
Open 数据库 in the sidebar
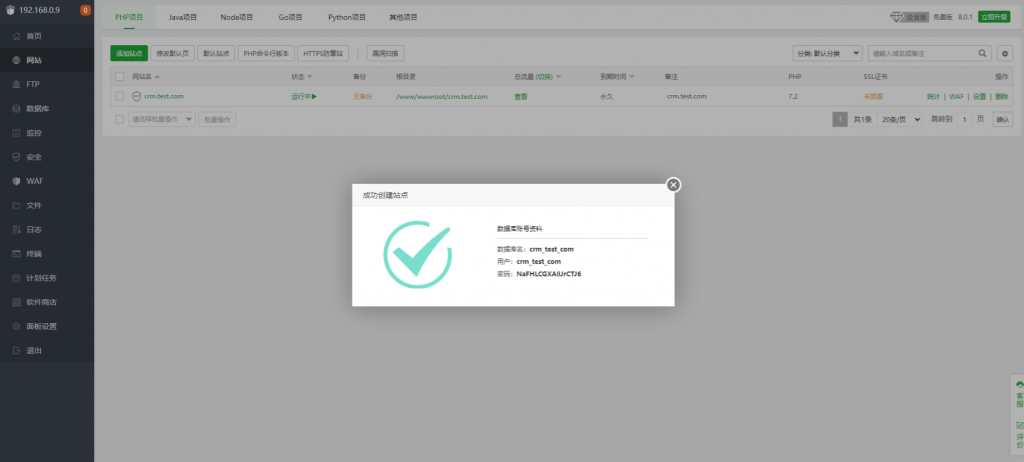38,108
